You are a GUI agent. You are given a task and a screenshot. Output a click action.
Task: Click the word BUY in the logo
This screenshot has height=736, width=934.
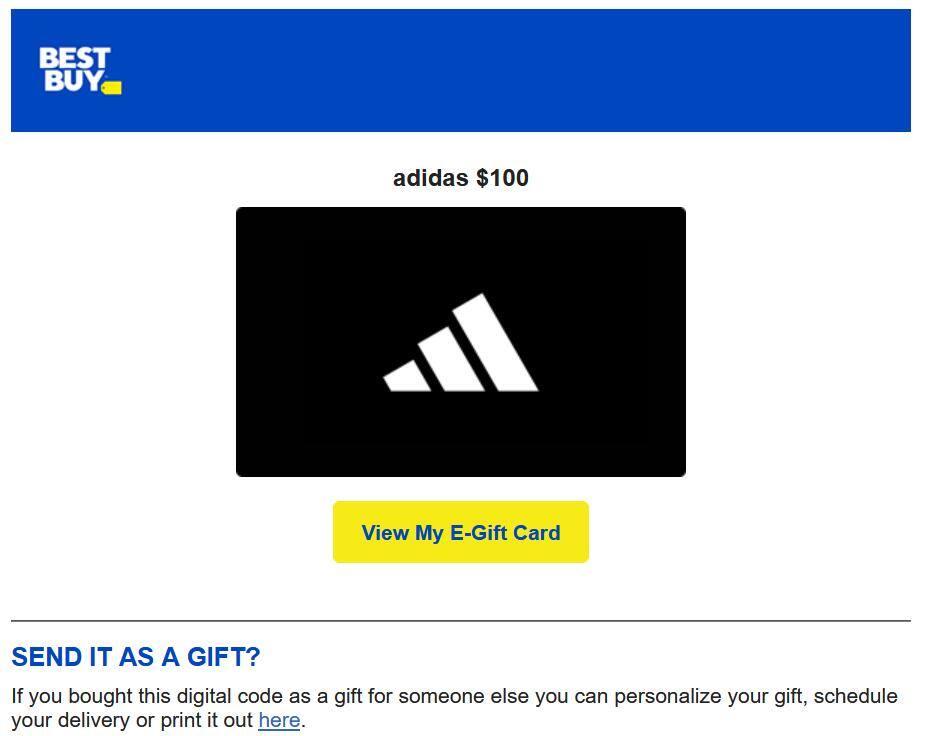click(x=72, y=81)
